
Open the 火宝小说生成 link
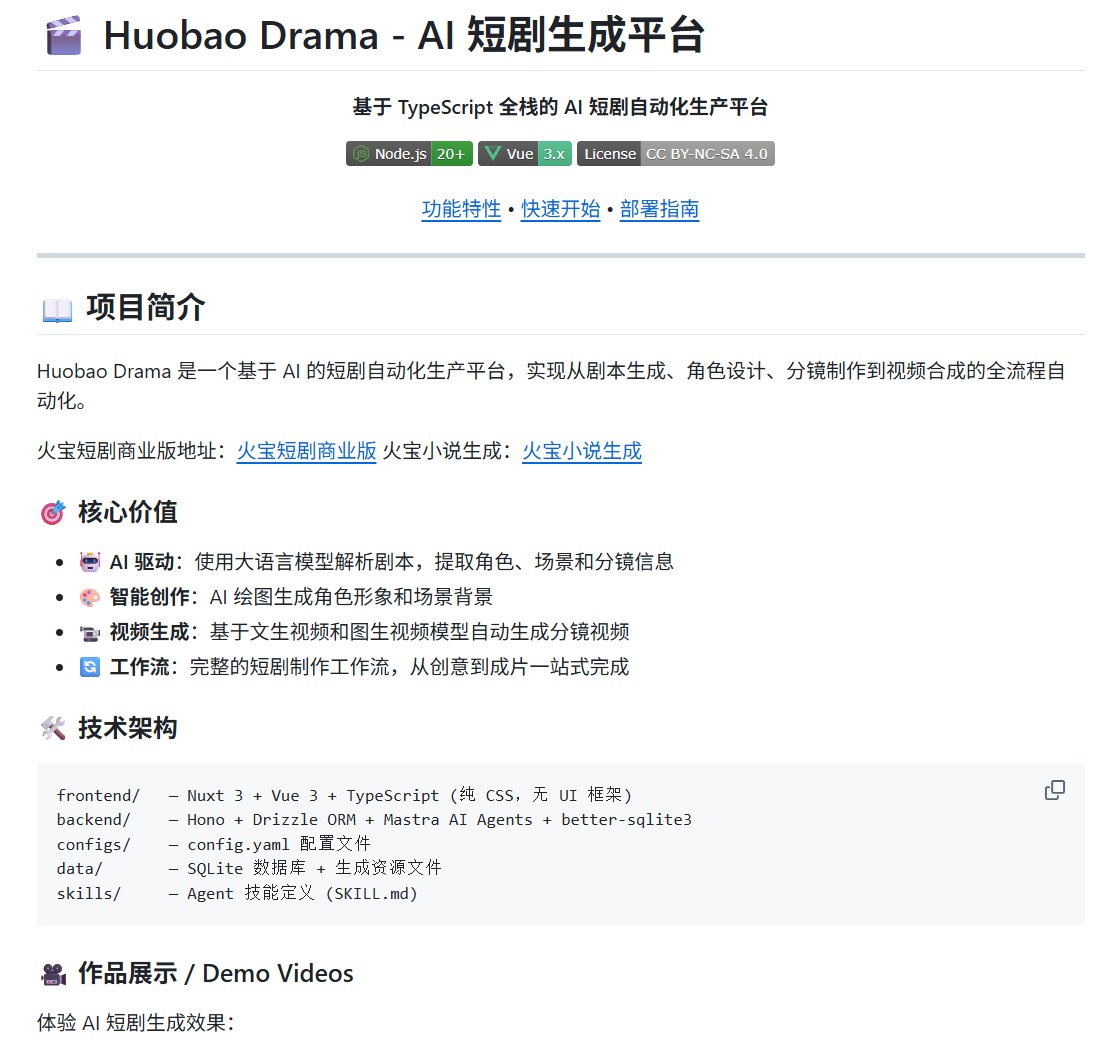[x=582, y=451]
